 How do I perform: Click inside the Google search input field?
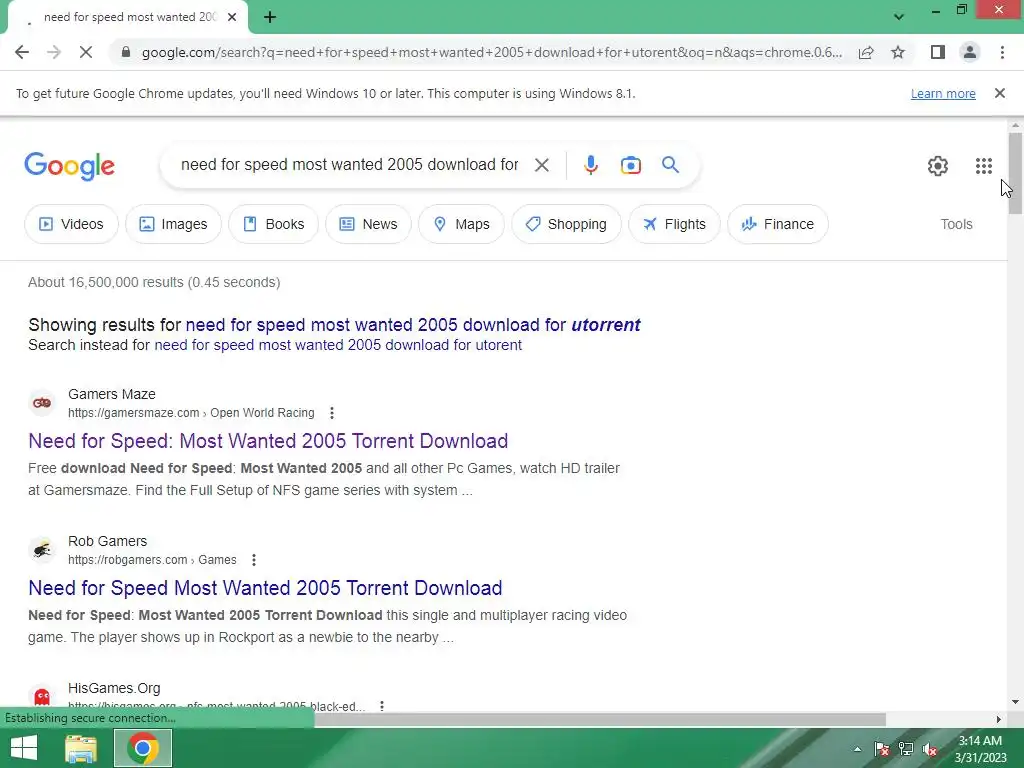[x=350, y=165]
